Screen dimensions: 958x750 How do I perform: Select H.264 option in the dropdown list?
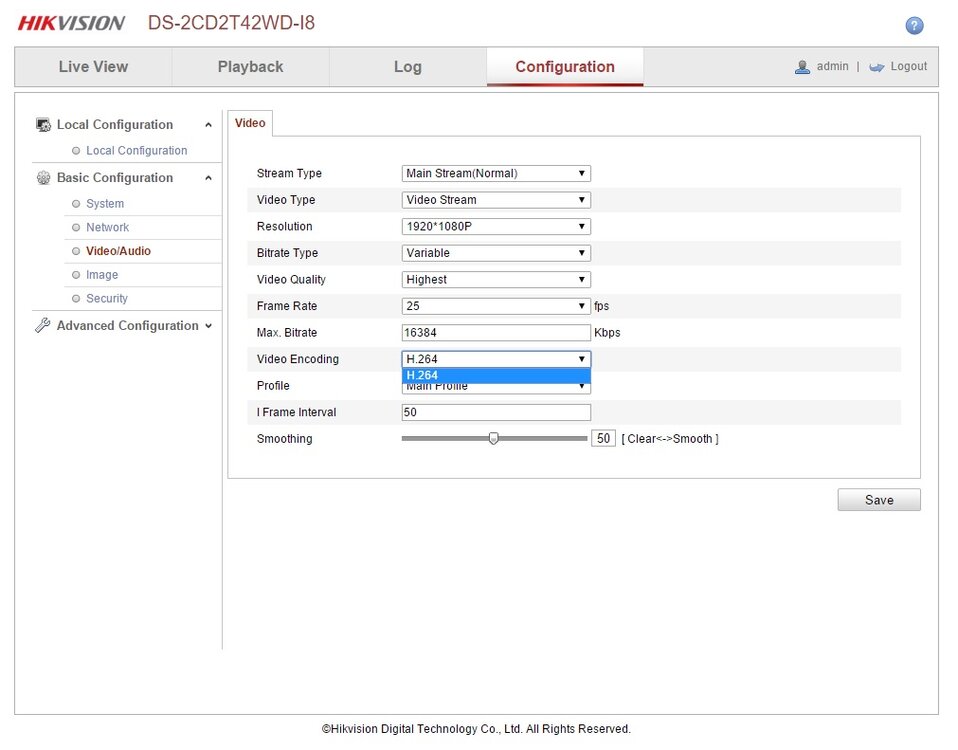(496, 376)
